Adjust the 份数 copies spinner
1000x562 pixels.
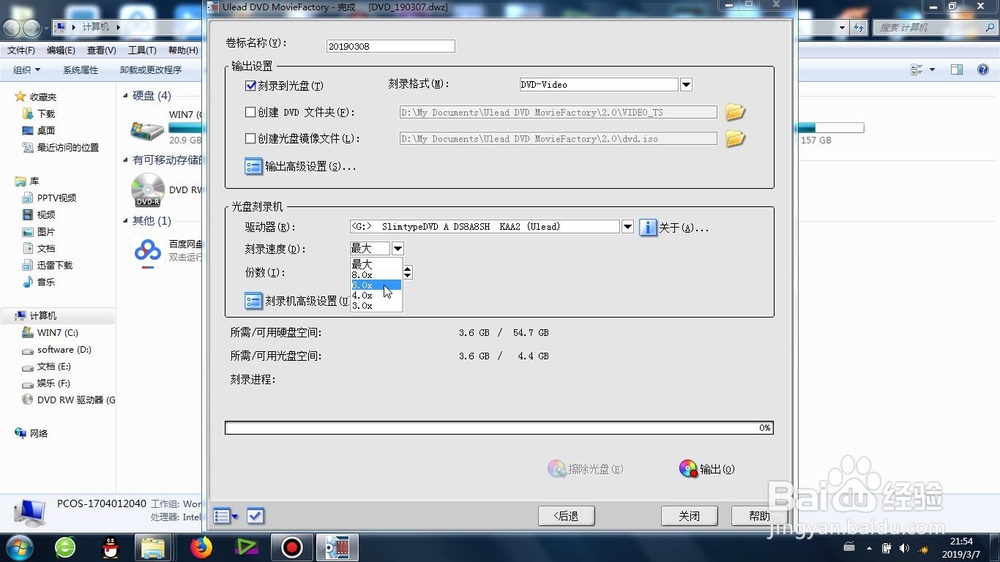point(408,272)
